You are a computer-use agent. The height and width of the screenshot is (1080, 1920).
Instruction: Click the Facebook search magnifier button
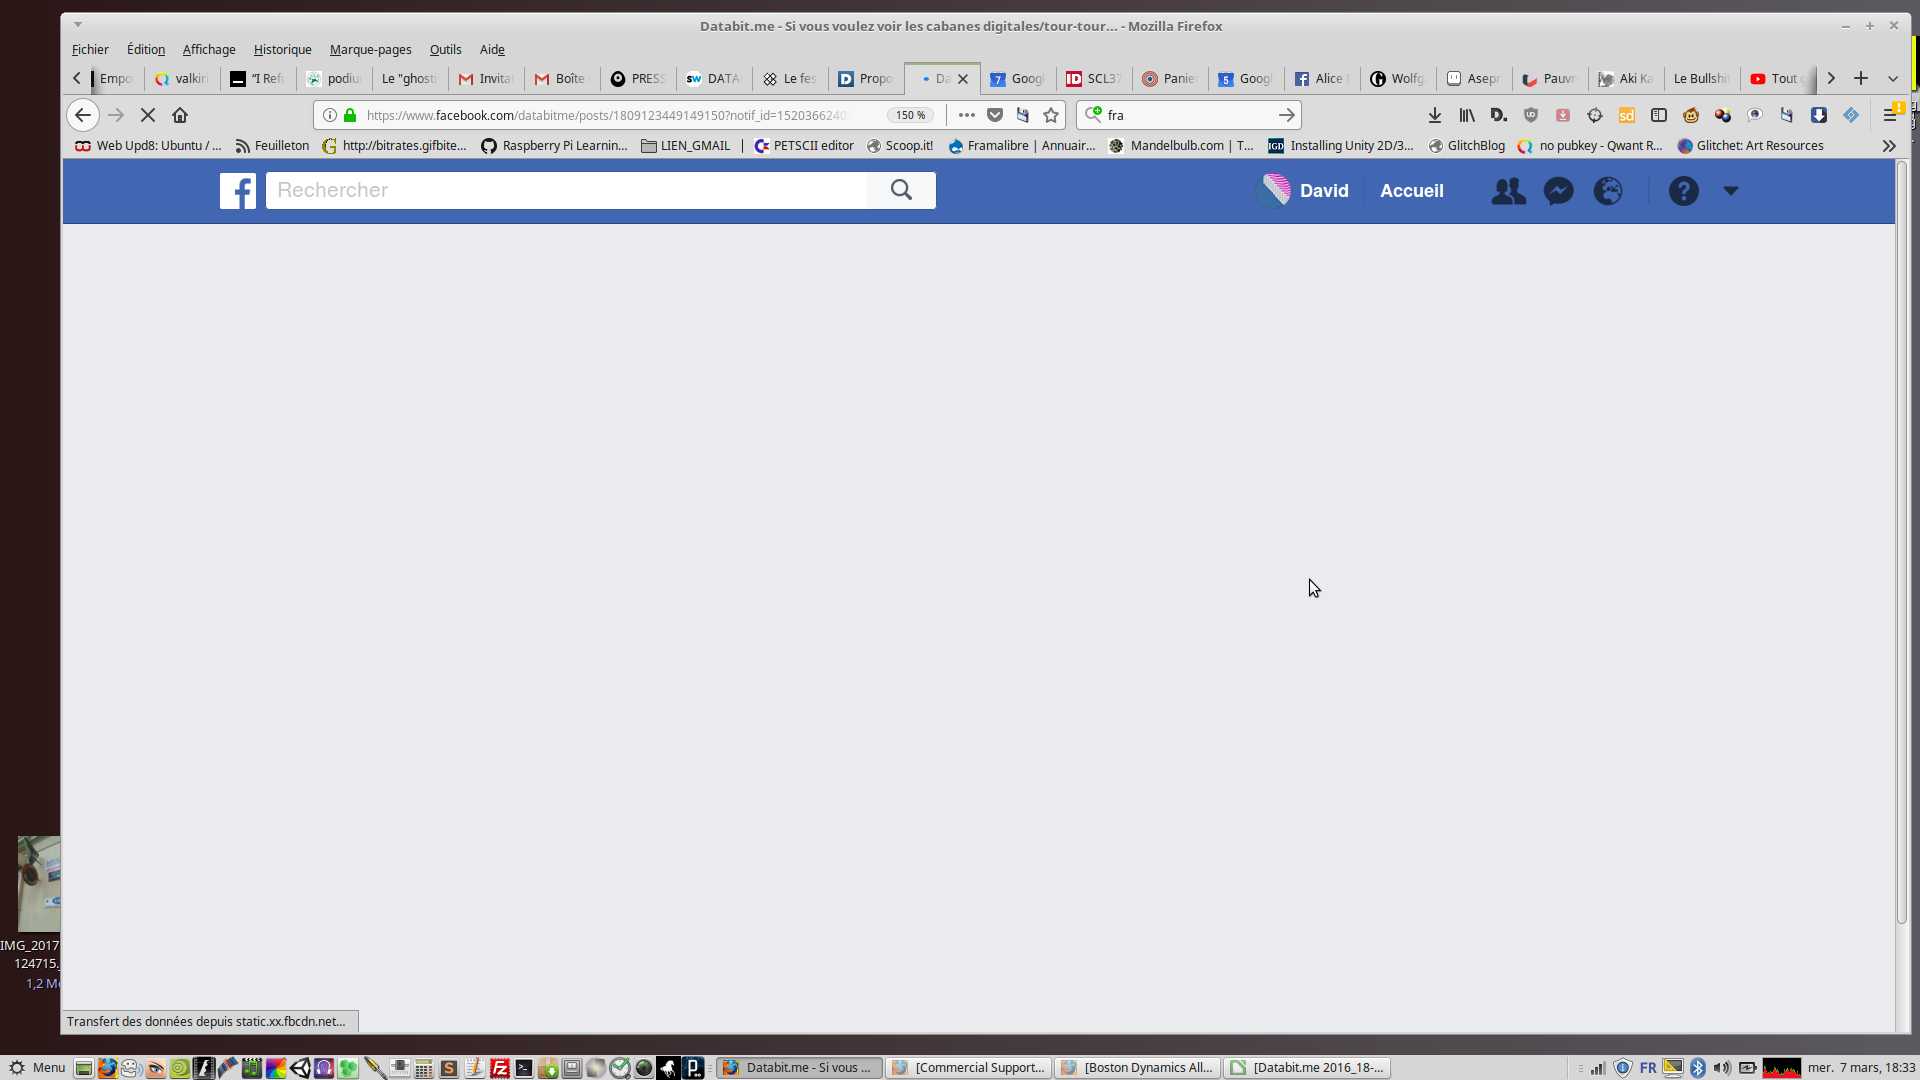pos(901,190)
